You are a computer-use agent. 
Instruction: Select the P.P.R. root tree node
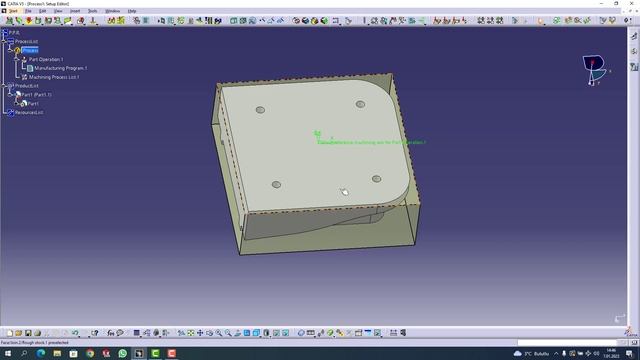[x=14, y=32]
